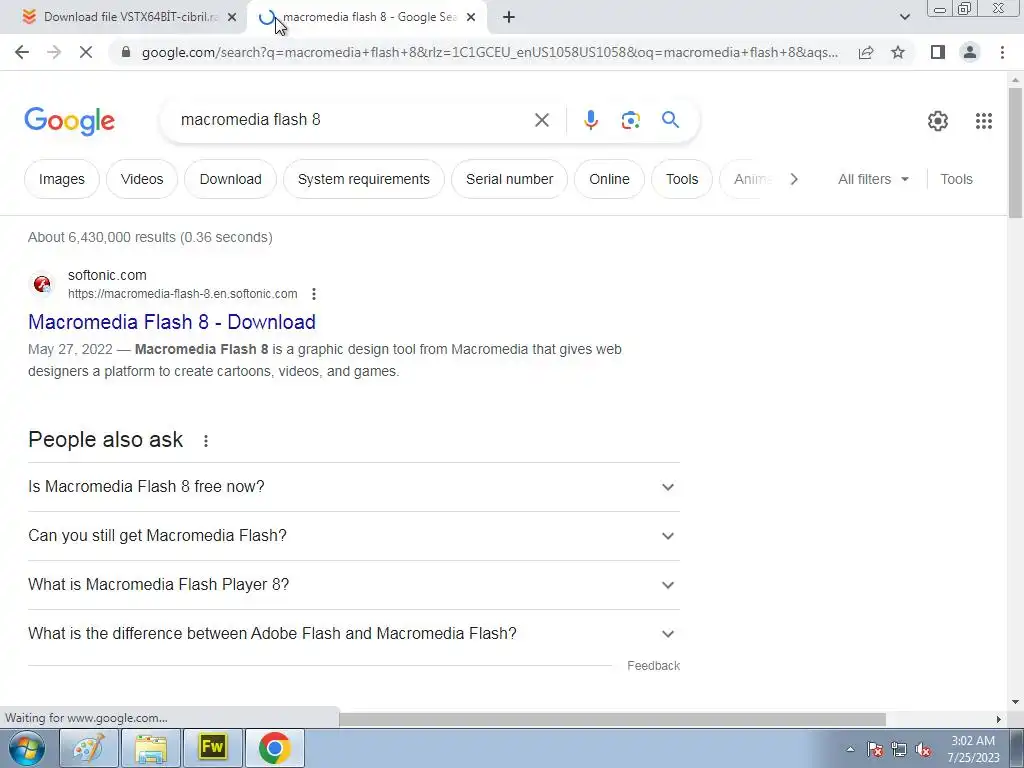Image resolution: width=1024 pixels, height=768 pixels.
Task: Open Google apps grid
Action: coord(984,121)
